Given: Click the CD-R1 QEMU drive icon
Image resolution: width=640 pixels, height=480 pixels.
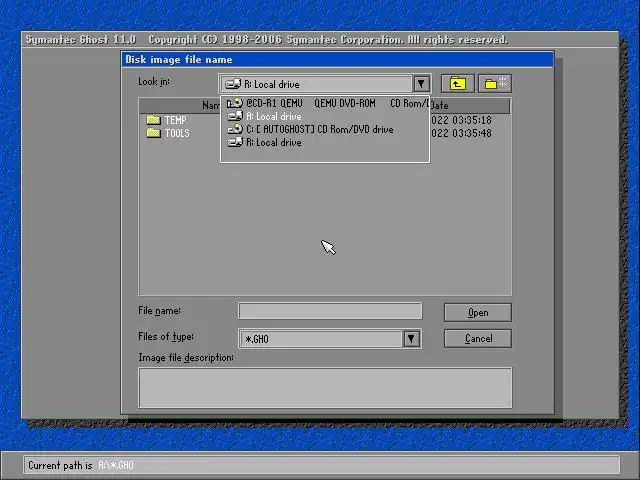Looking at the screenshot, I should pyautogui.click(x=235, y=103).
